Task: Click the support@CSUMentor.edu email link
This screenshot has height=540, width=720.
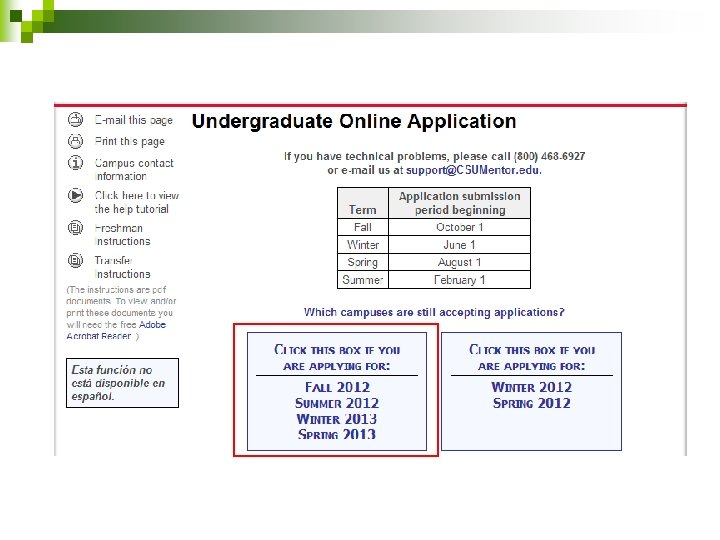Action: [473, 170]
